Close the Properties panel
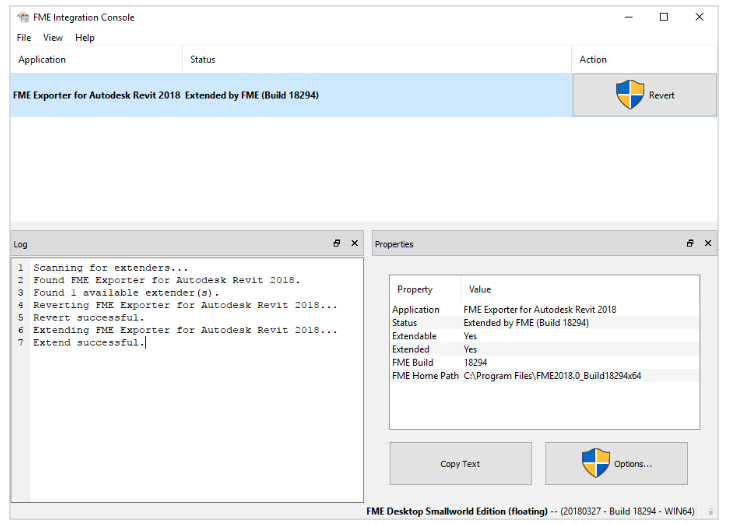The height and width of the screenshot is (524, 732). [708, 243]
